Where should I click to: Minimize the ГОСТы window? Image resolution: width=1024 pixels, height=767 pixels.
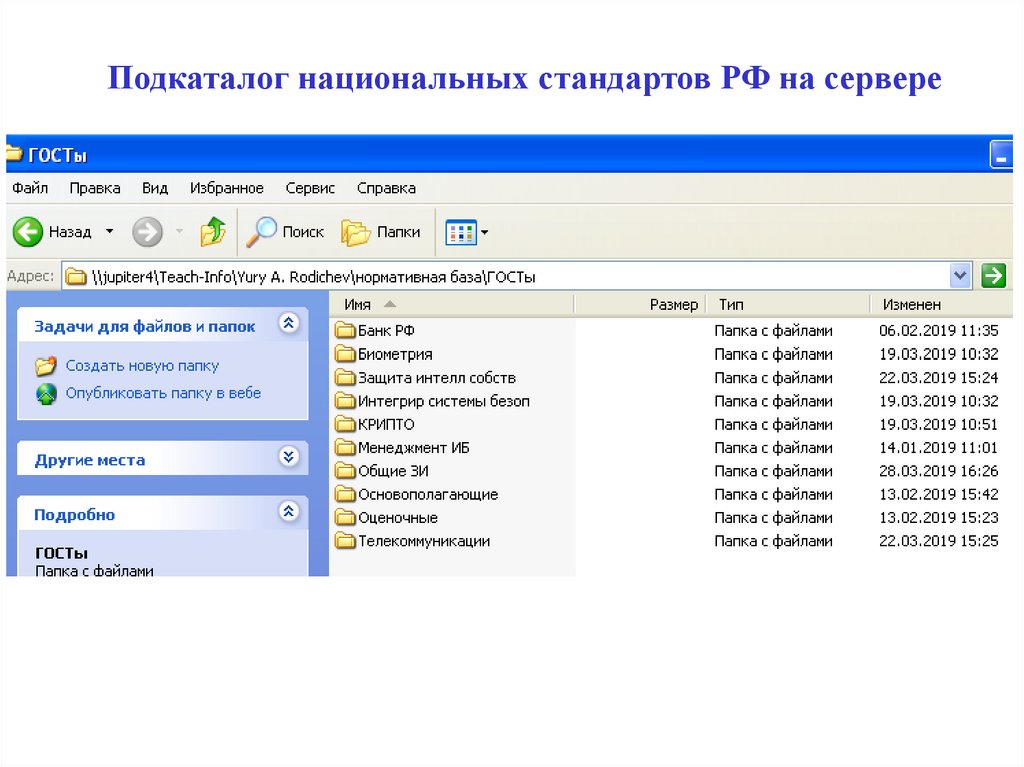pos(1001,155)
